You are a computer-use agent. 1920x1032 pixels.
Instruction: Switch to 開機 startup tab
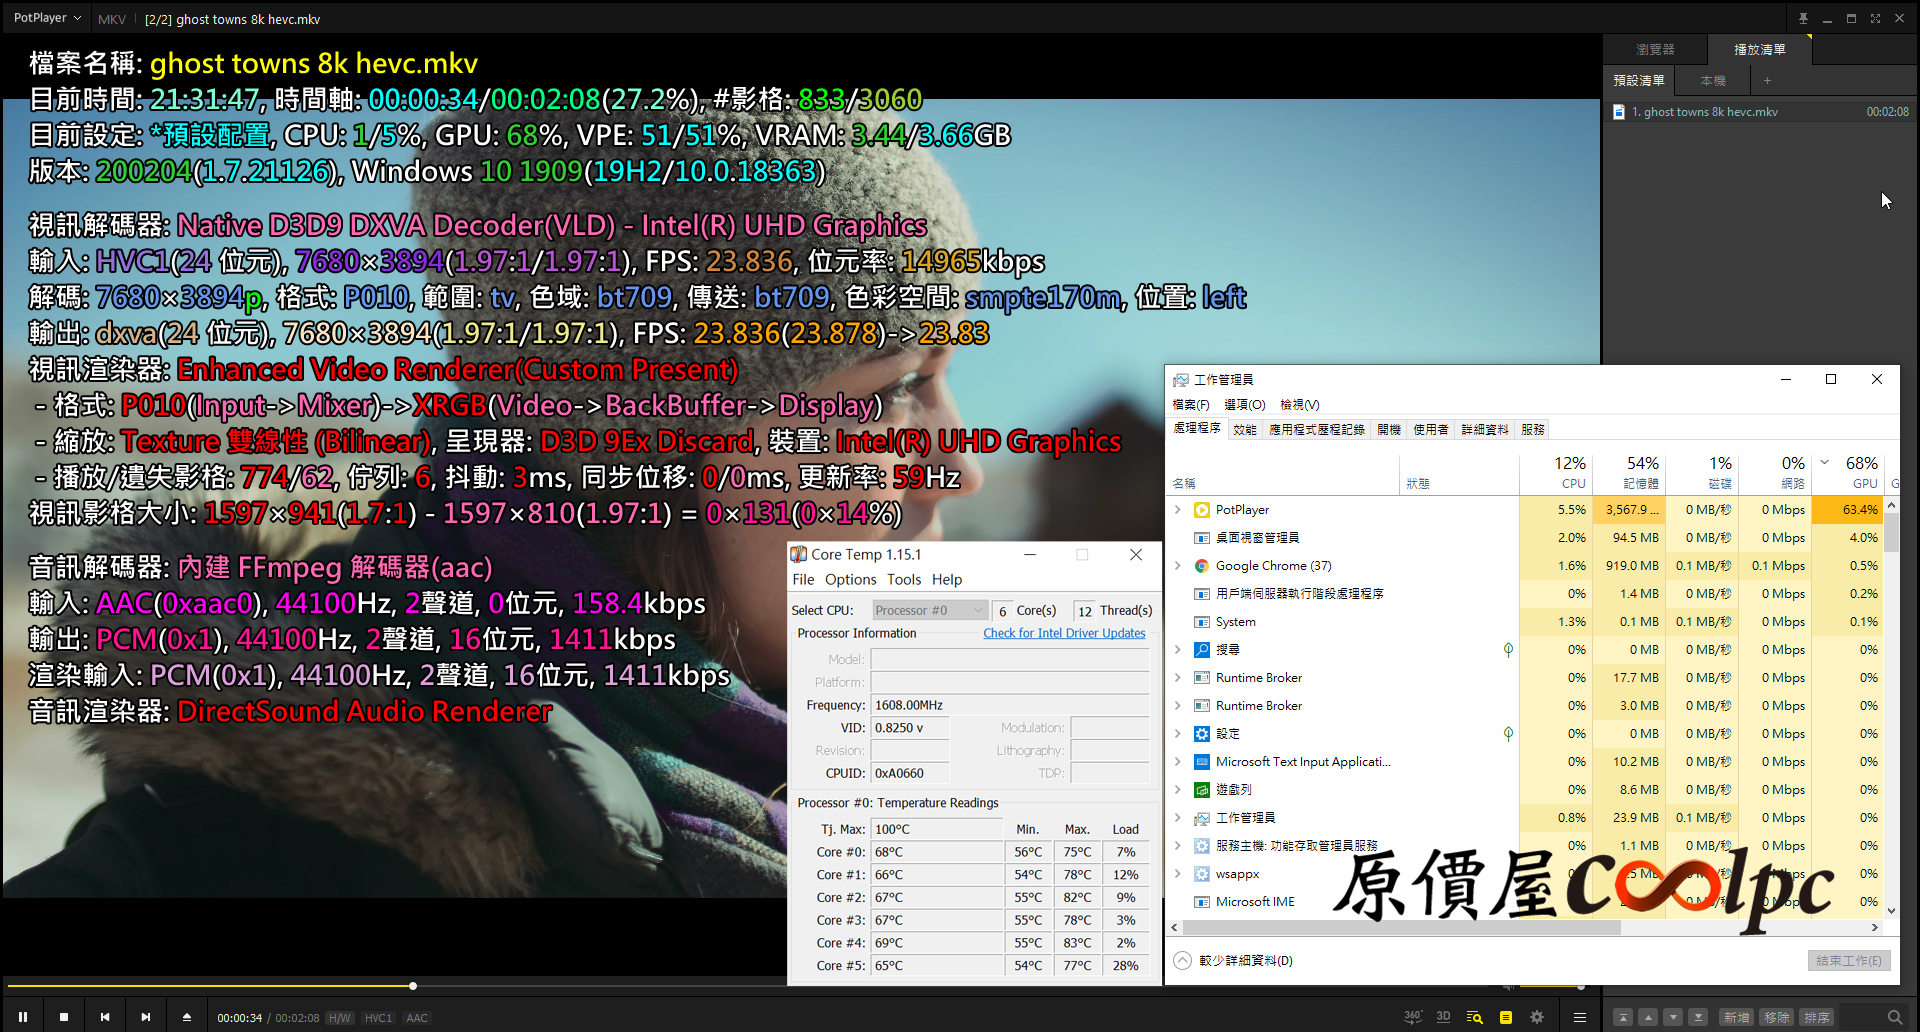1389,429
